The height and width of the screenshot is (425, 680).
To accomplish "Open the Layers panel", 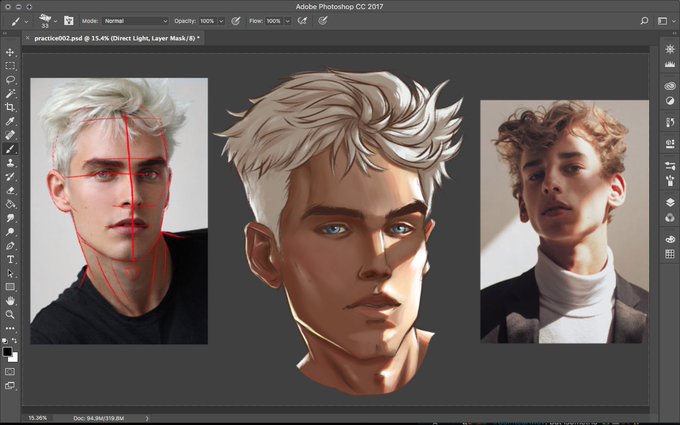I will pyautogui.click(x=670, y=203).
